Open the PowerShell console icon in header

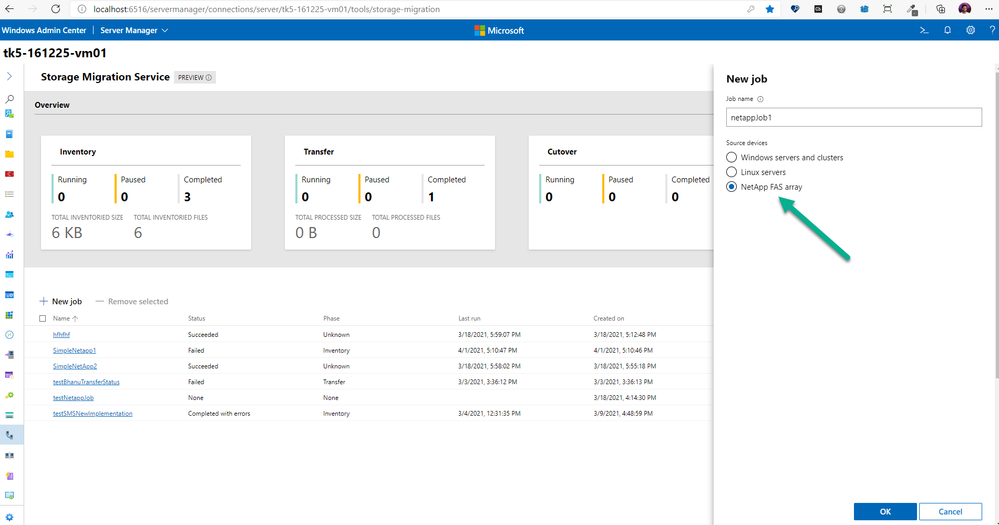tap(924, 30)
